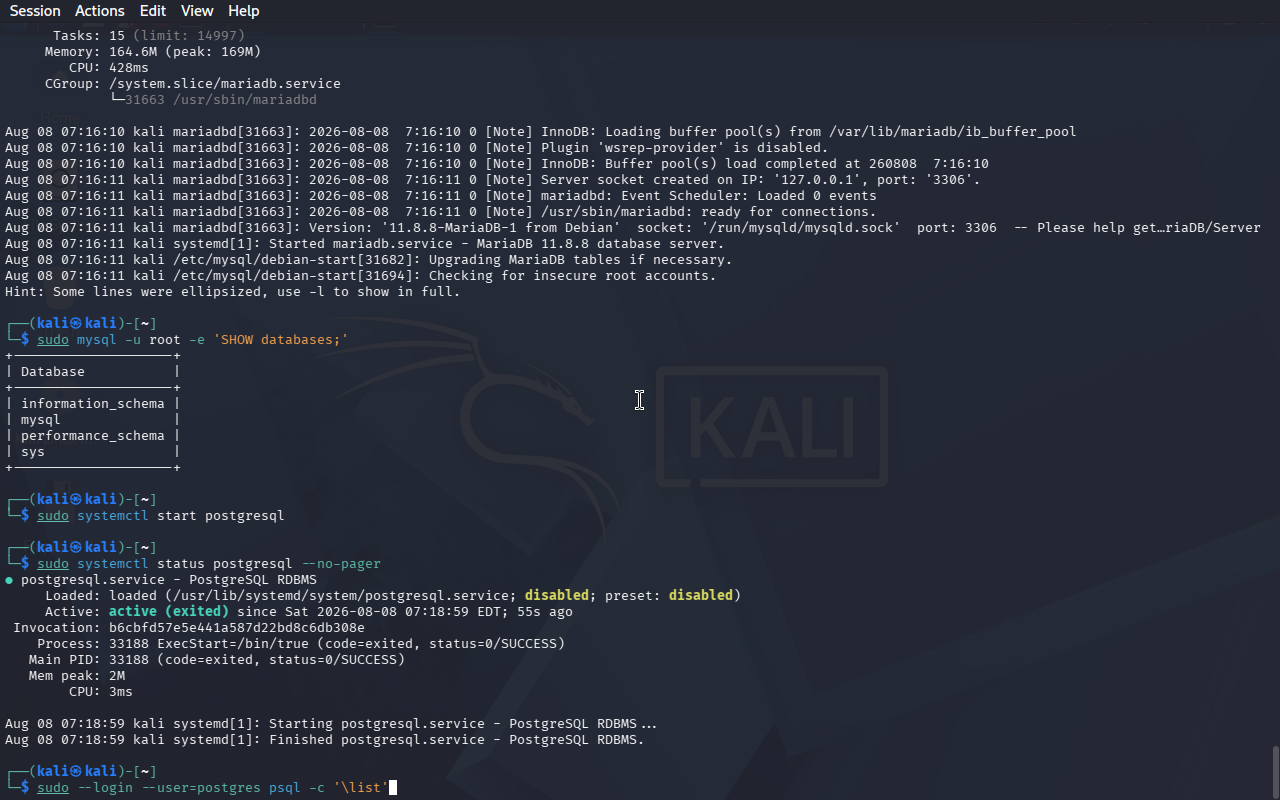
Task: Click the 'information_schema' row in the database table
Action: click(x=93, y=404)
